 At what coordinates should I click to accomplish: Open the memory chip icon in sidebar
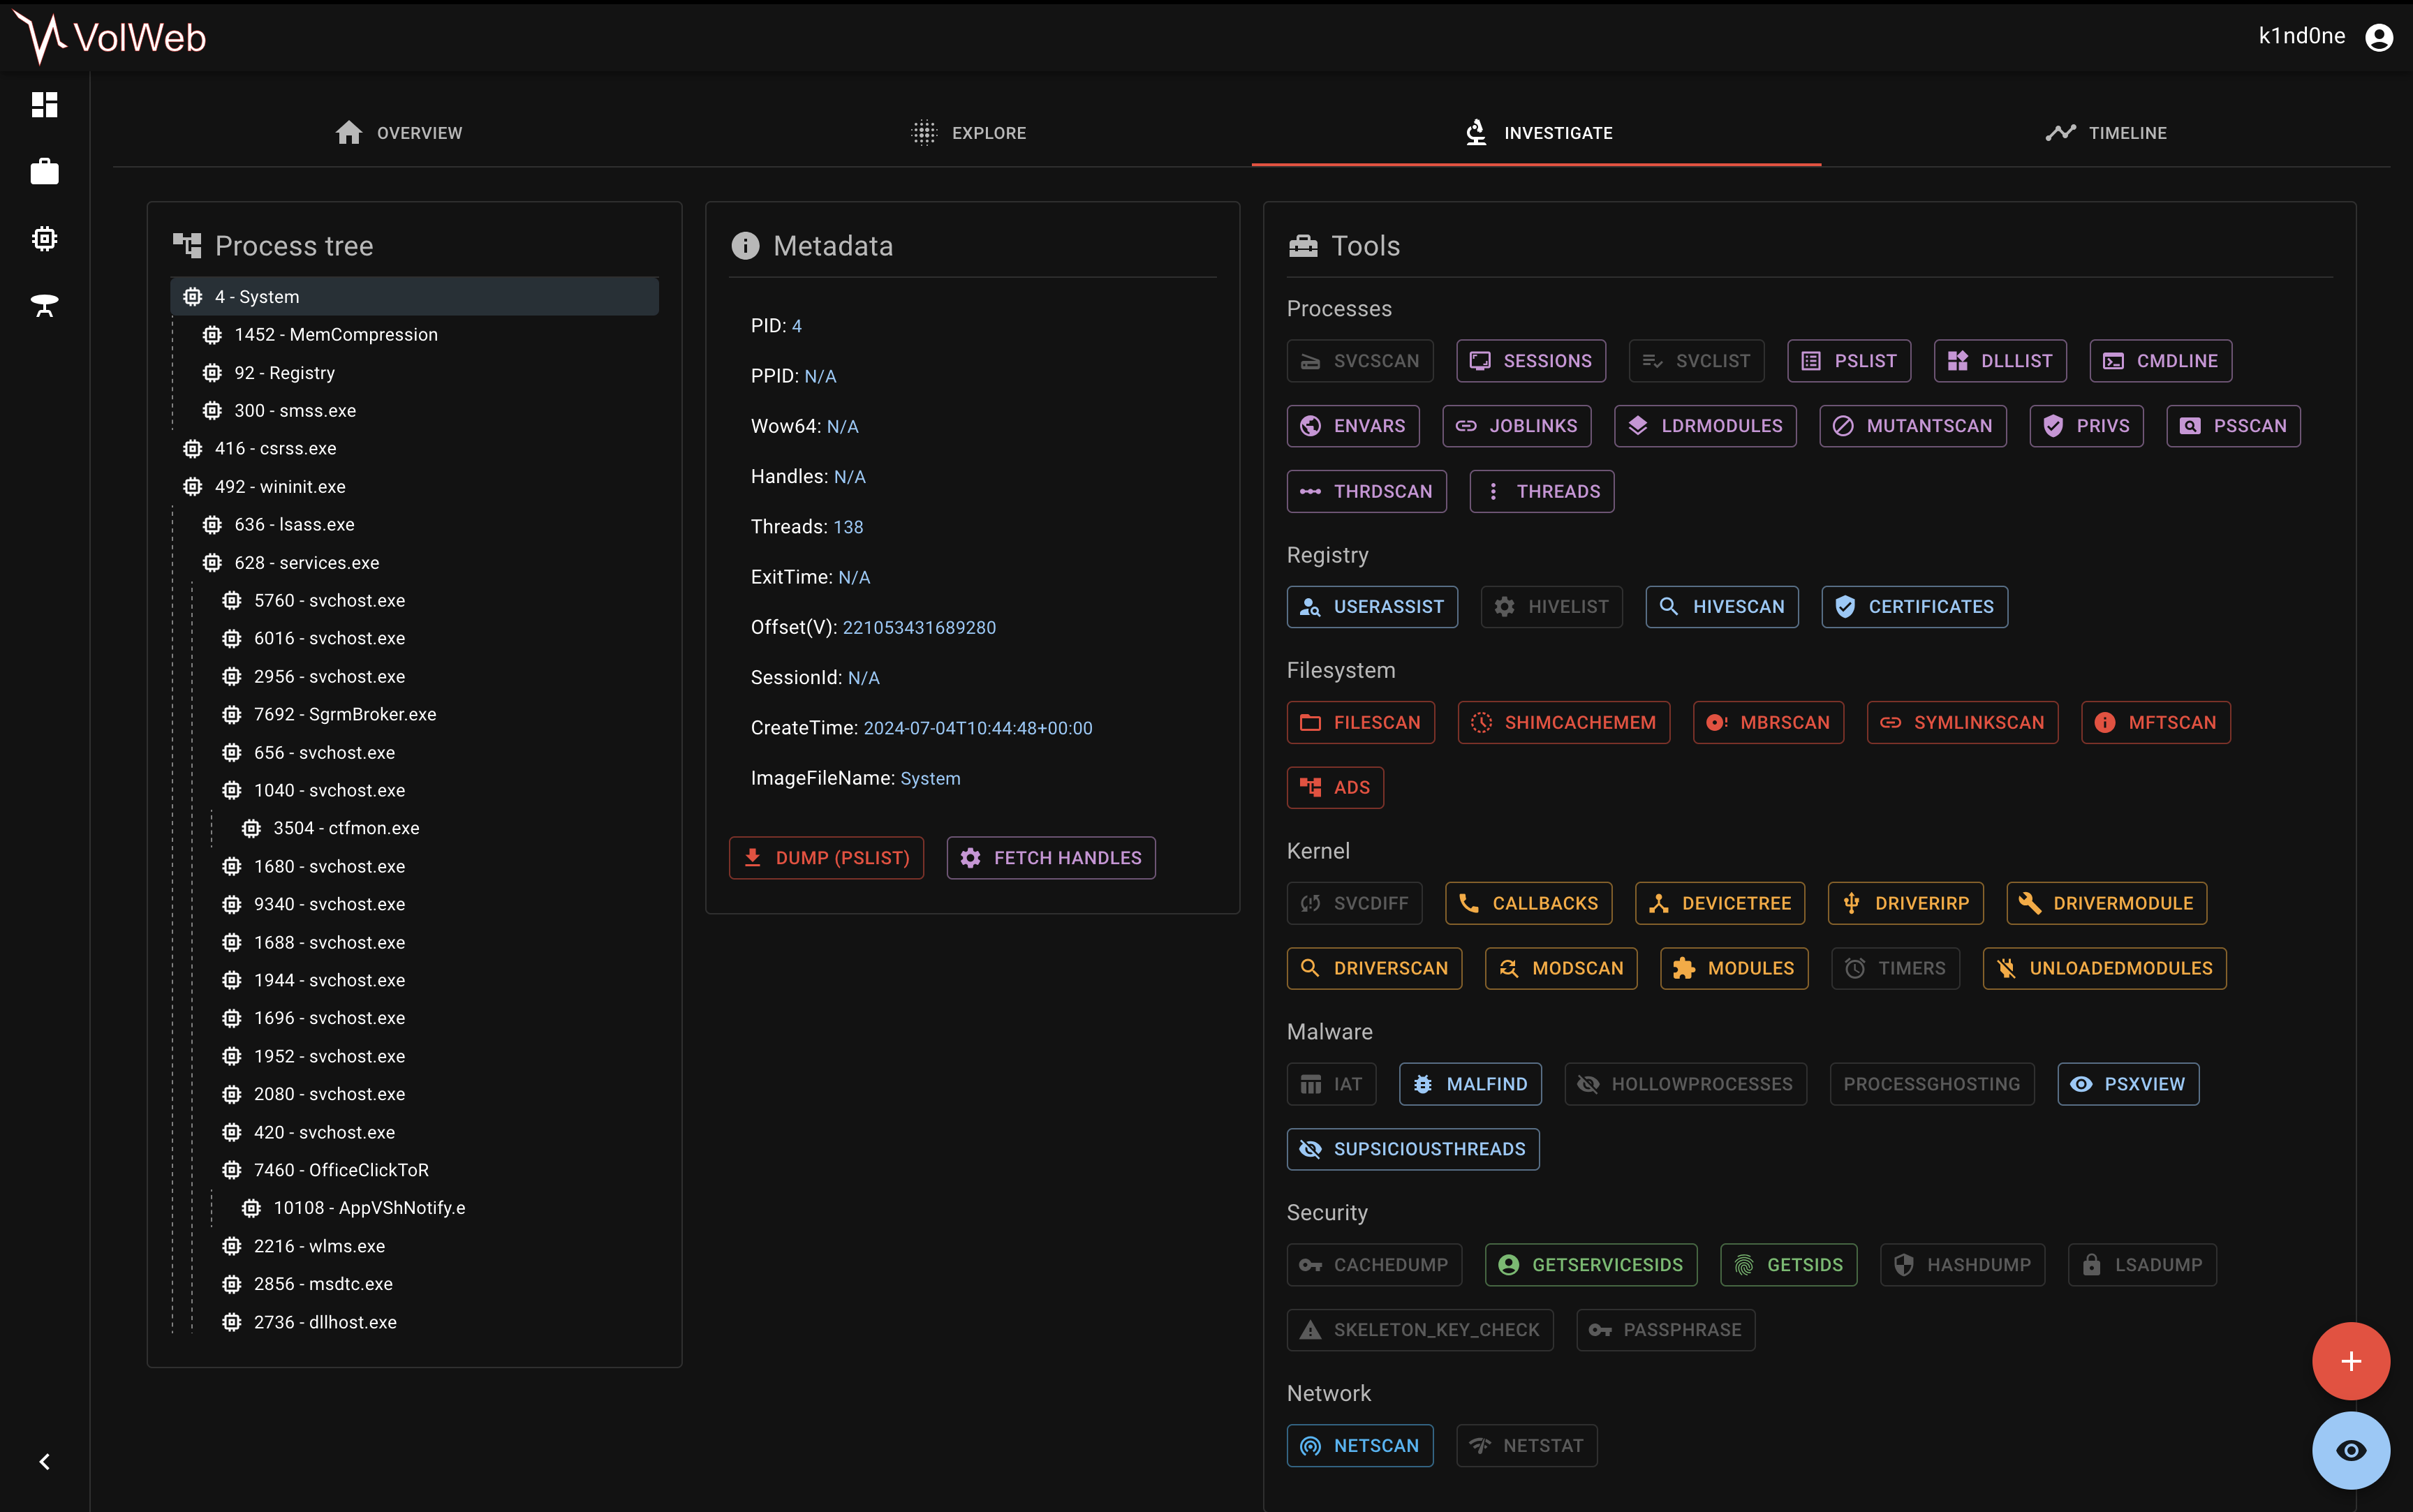(x=44, y=238)
